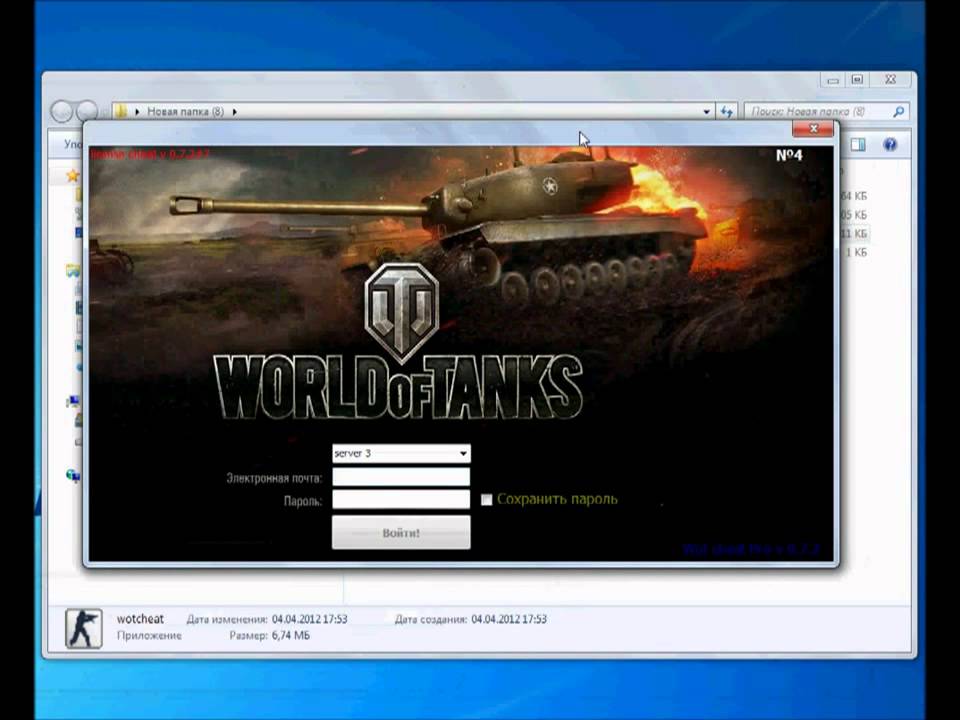Click the Размер: 6,74 МБ value
This screenshot has width=960, height=720.
tap(290, 636)
